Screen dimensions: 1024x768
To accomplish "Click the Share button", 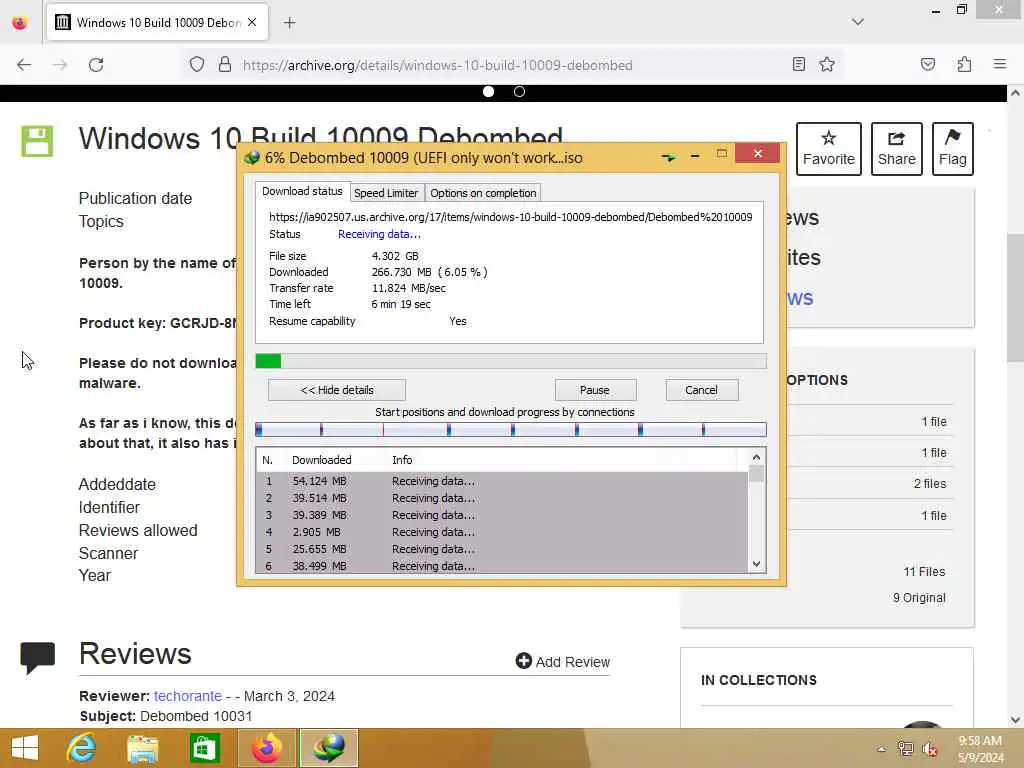I will click(896, 149).
